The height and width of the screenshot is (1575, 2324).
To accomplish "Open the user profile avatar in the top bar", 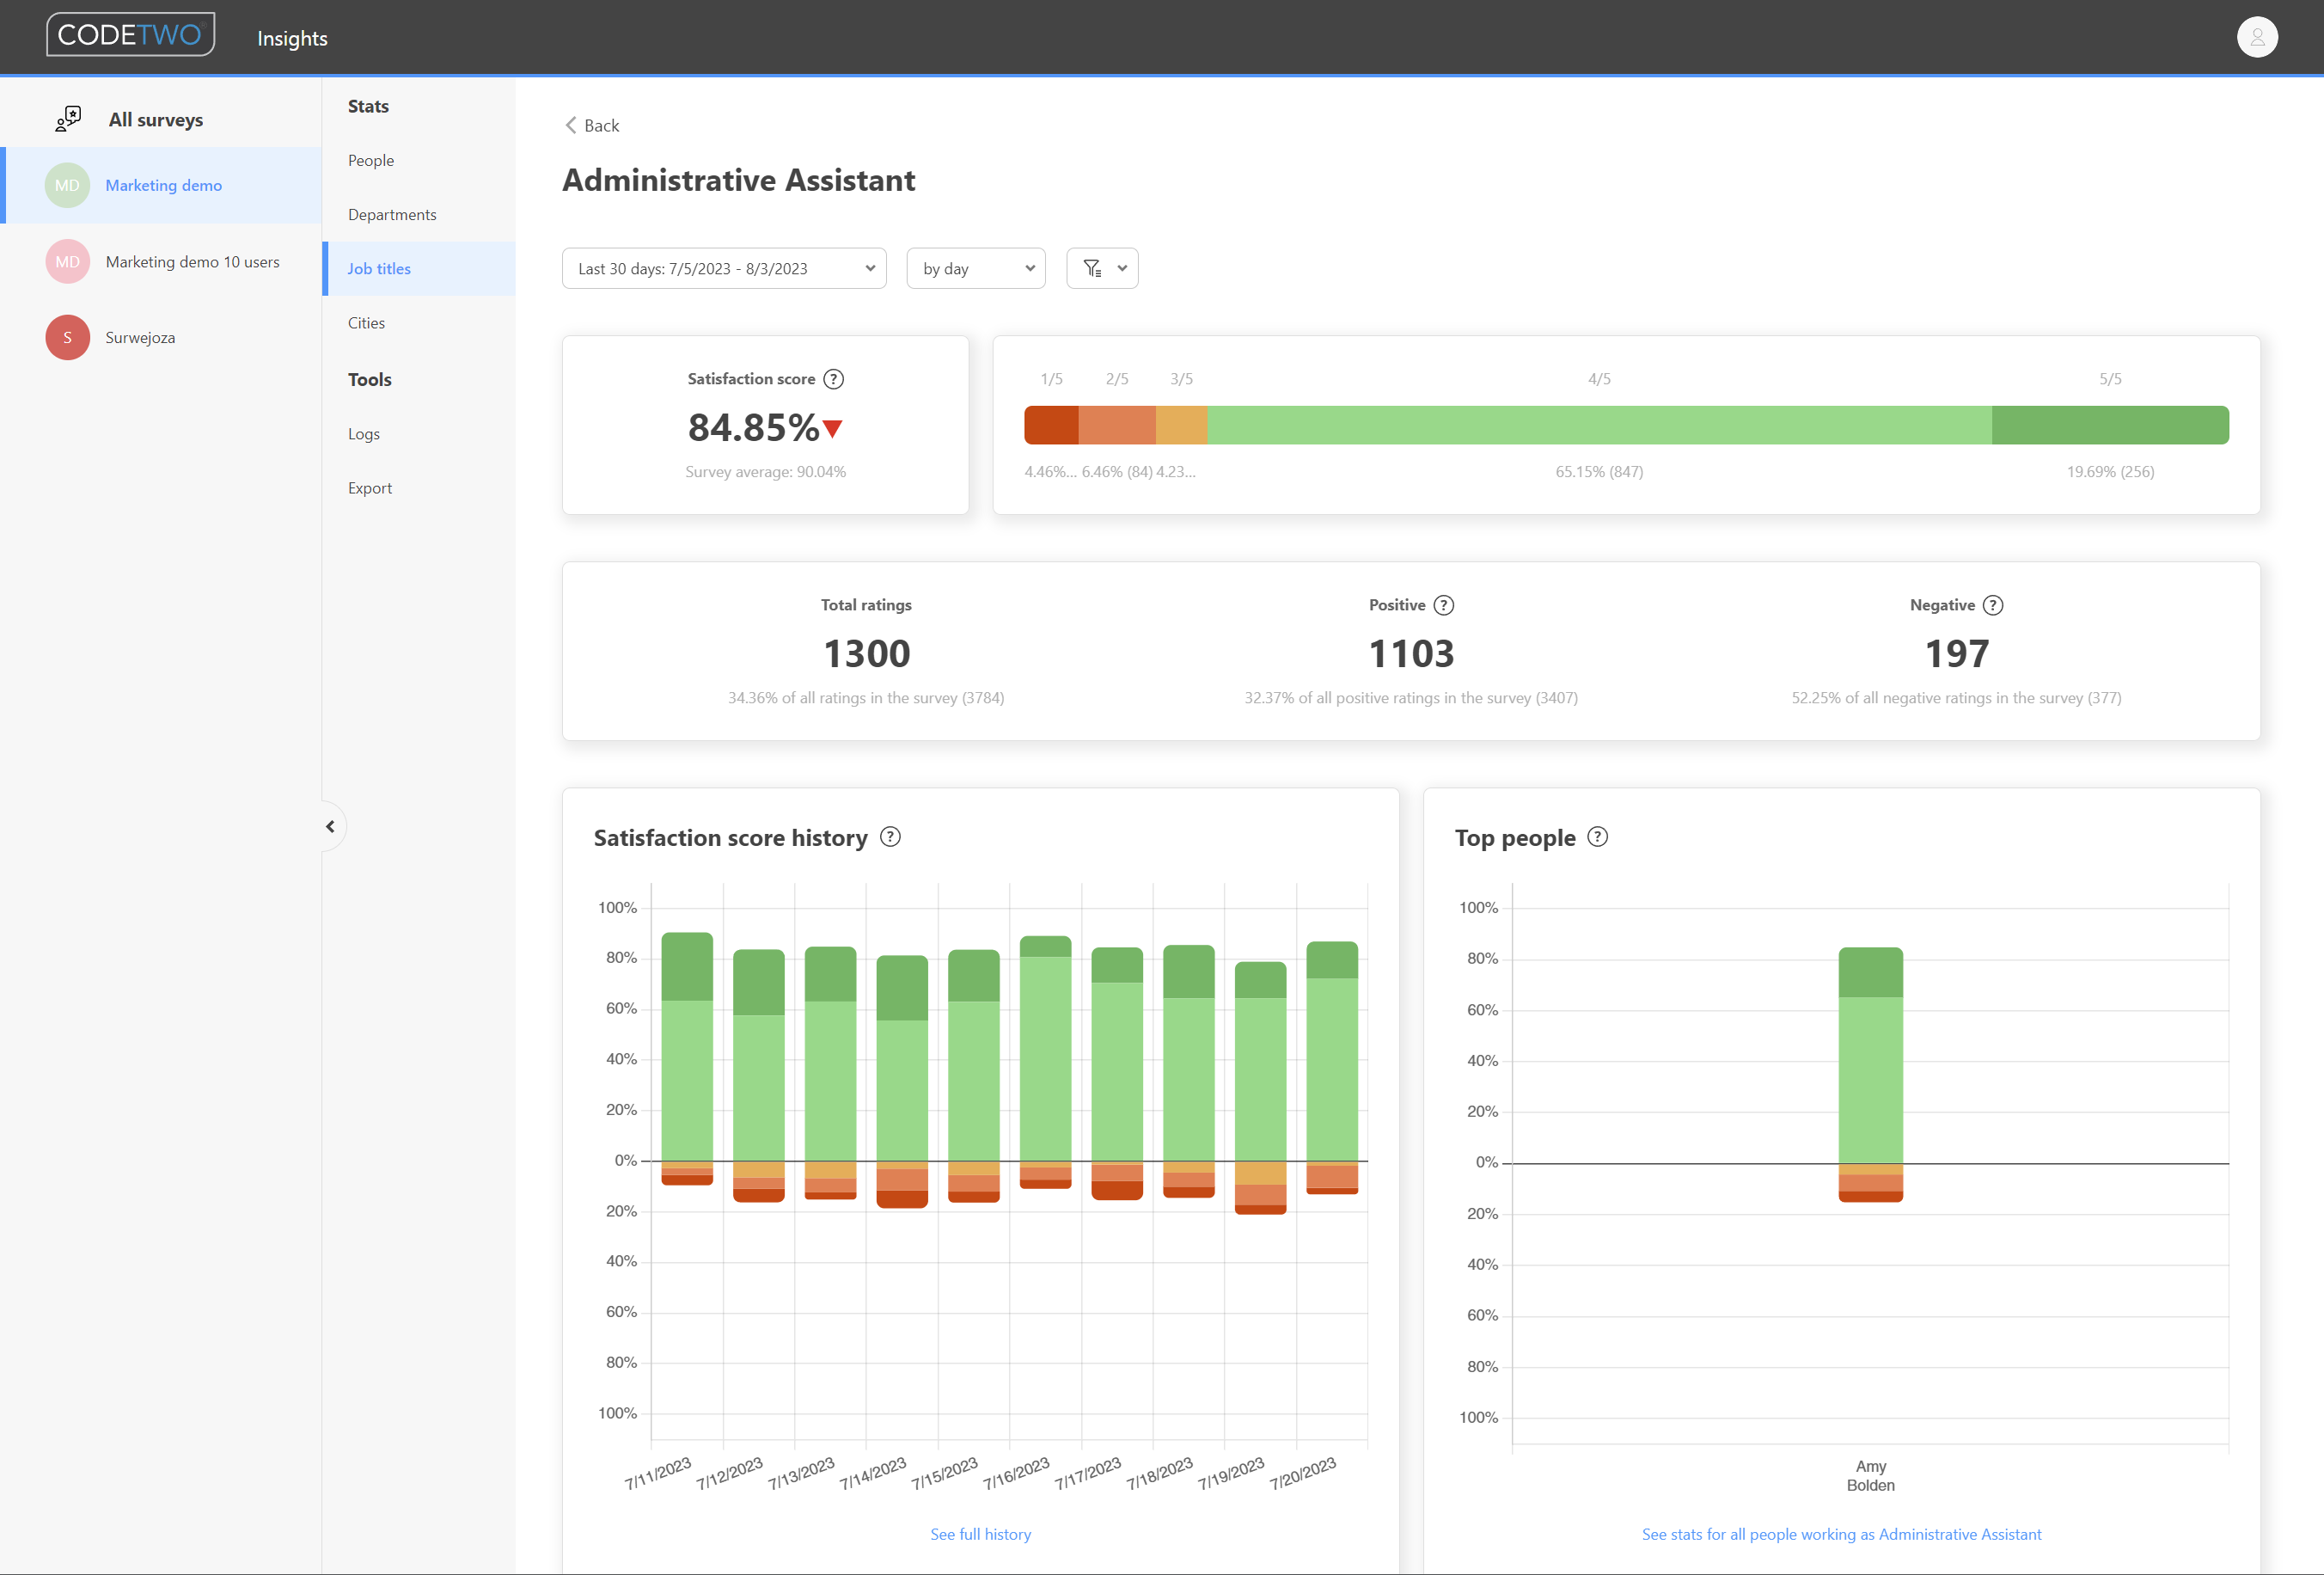I will 2257,37.
